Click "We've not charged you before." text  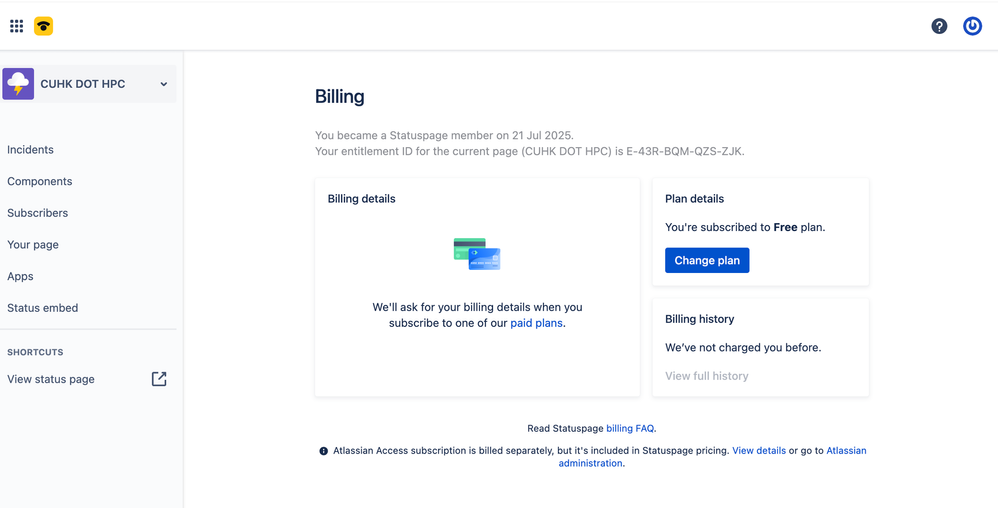[743, 348]
